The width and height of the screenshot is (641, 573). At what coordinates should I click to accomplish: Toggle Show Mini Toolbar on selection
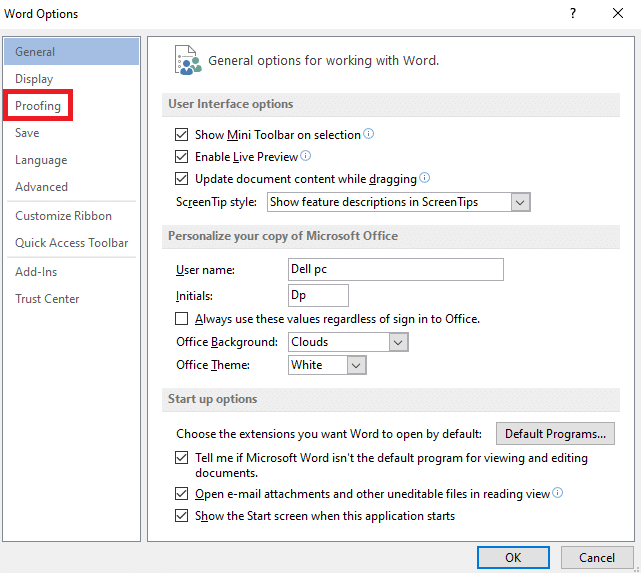click(x=182, y=134)
